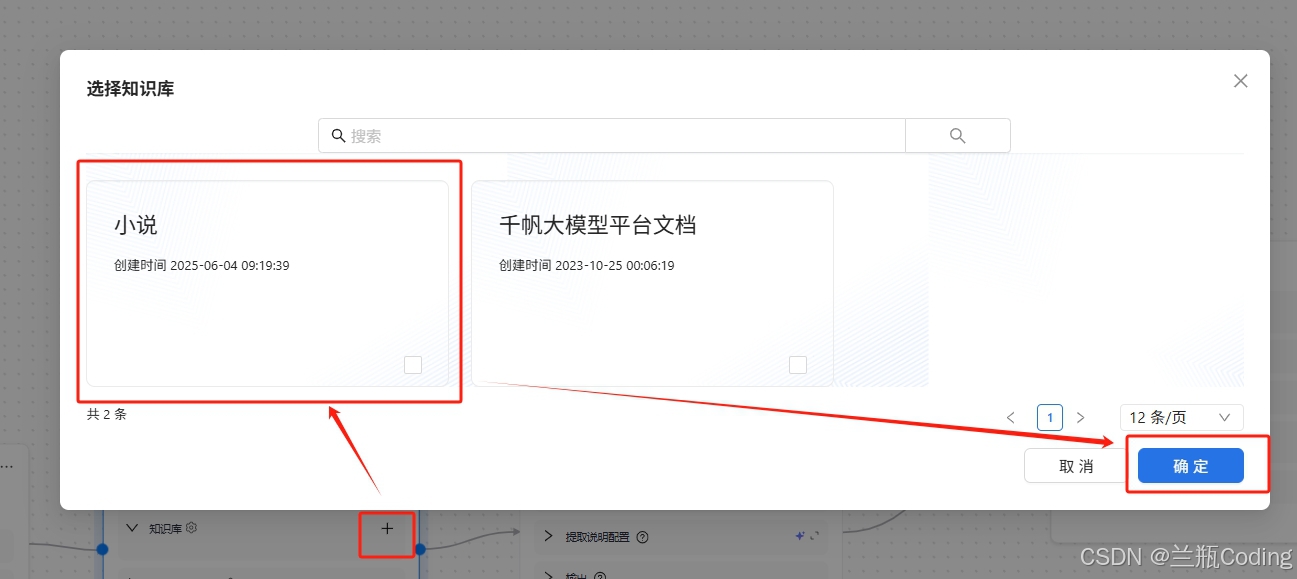This screenshot has height=579, width=1297.
Task: Click the magnifier search icon
Action: tap(956, 135)
